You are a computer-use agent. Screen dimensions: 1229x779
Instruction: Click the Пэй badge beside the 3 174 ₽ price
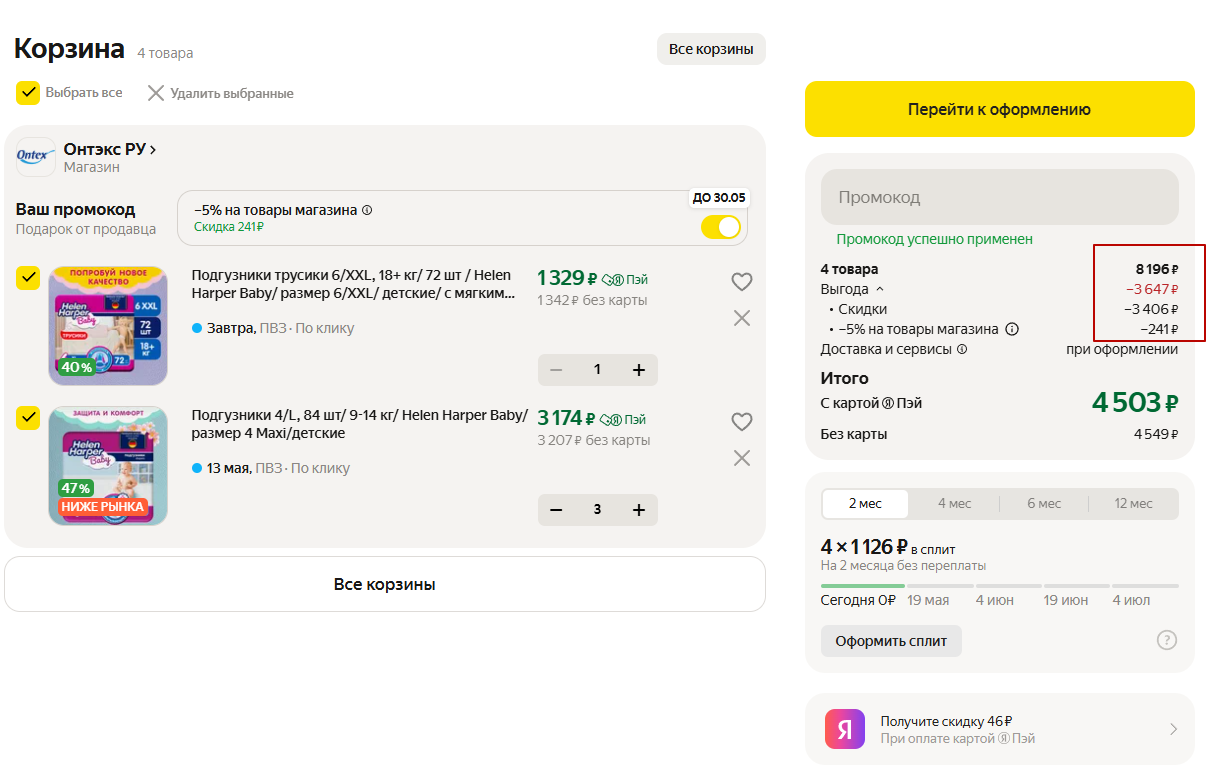tap(625, 420)
